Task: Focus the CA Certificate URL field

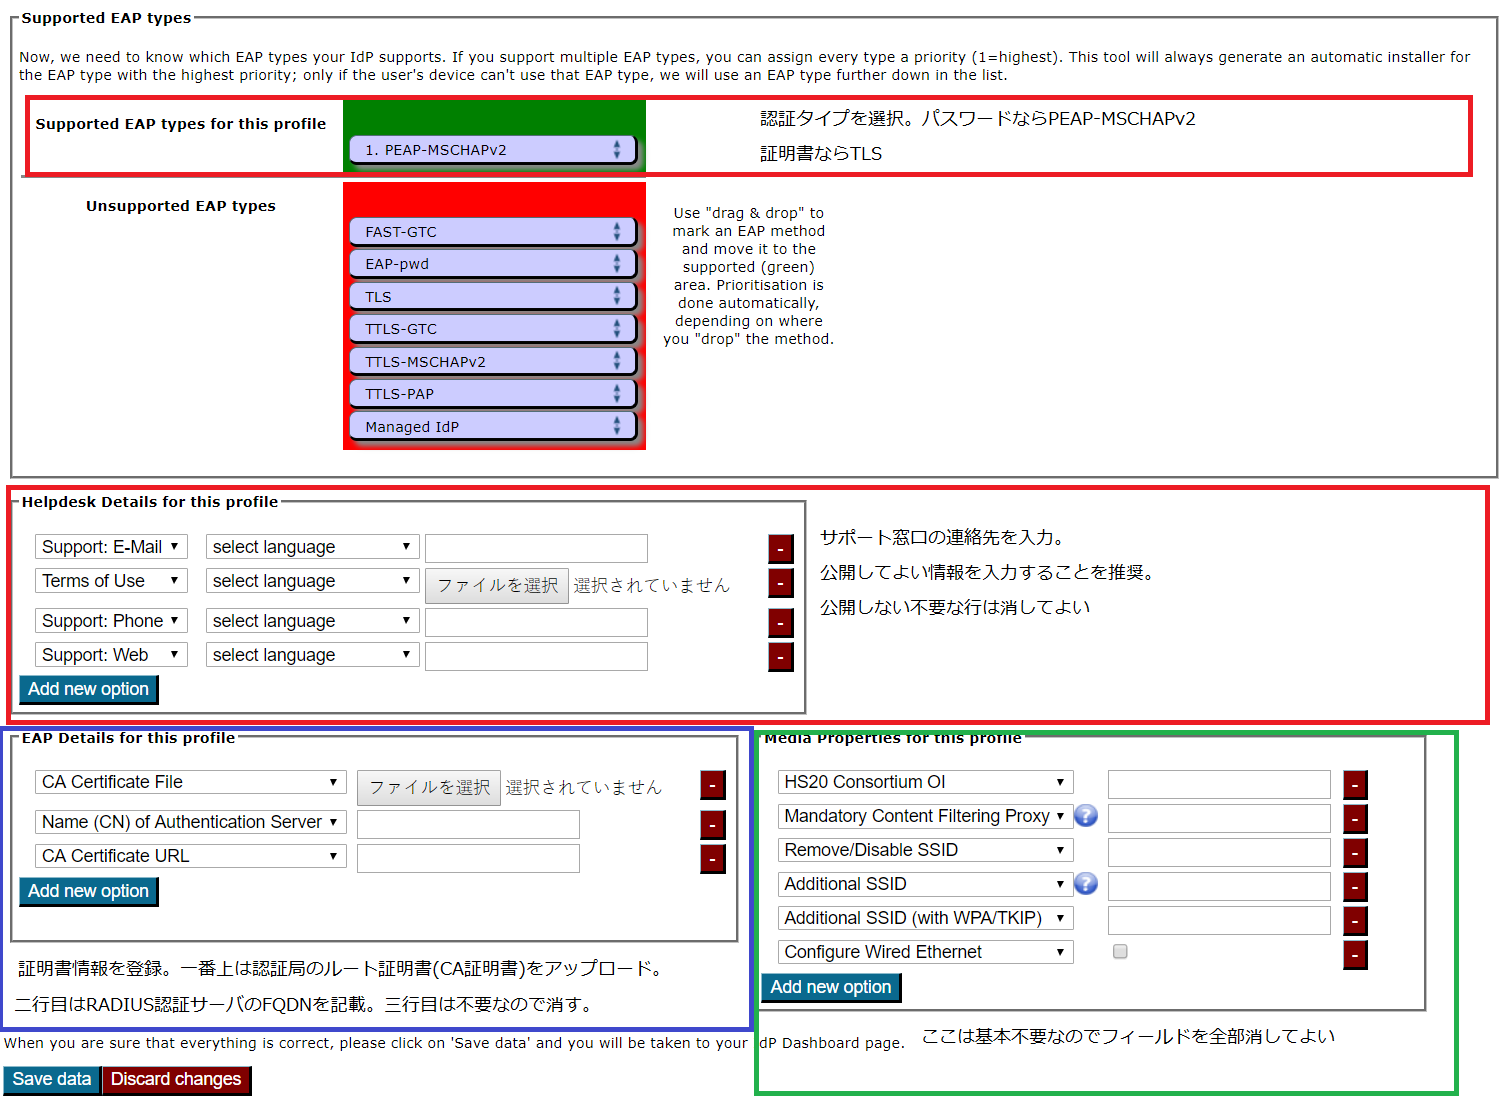Action: (x=468, y=858)
